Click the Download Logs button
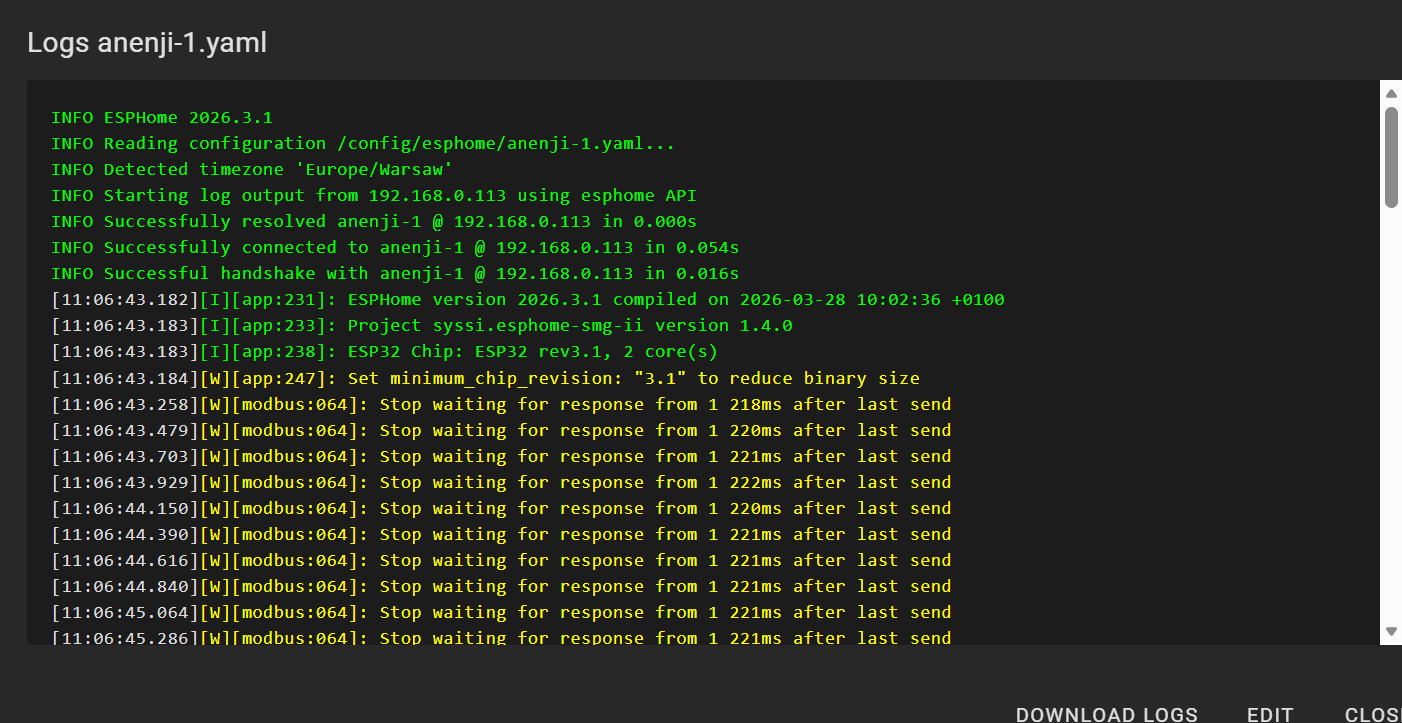 pos(1106,714)
